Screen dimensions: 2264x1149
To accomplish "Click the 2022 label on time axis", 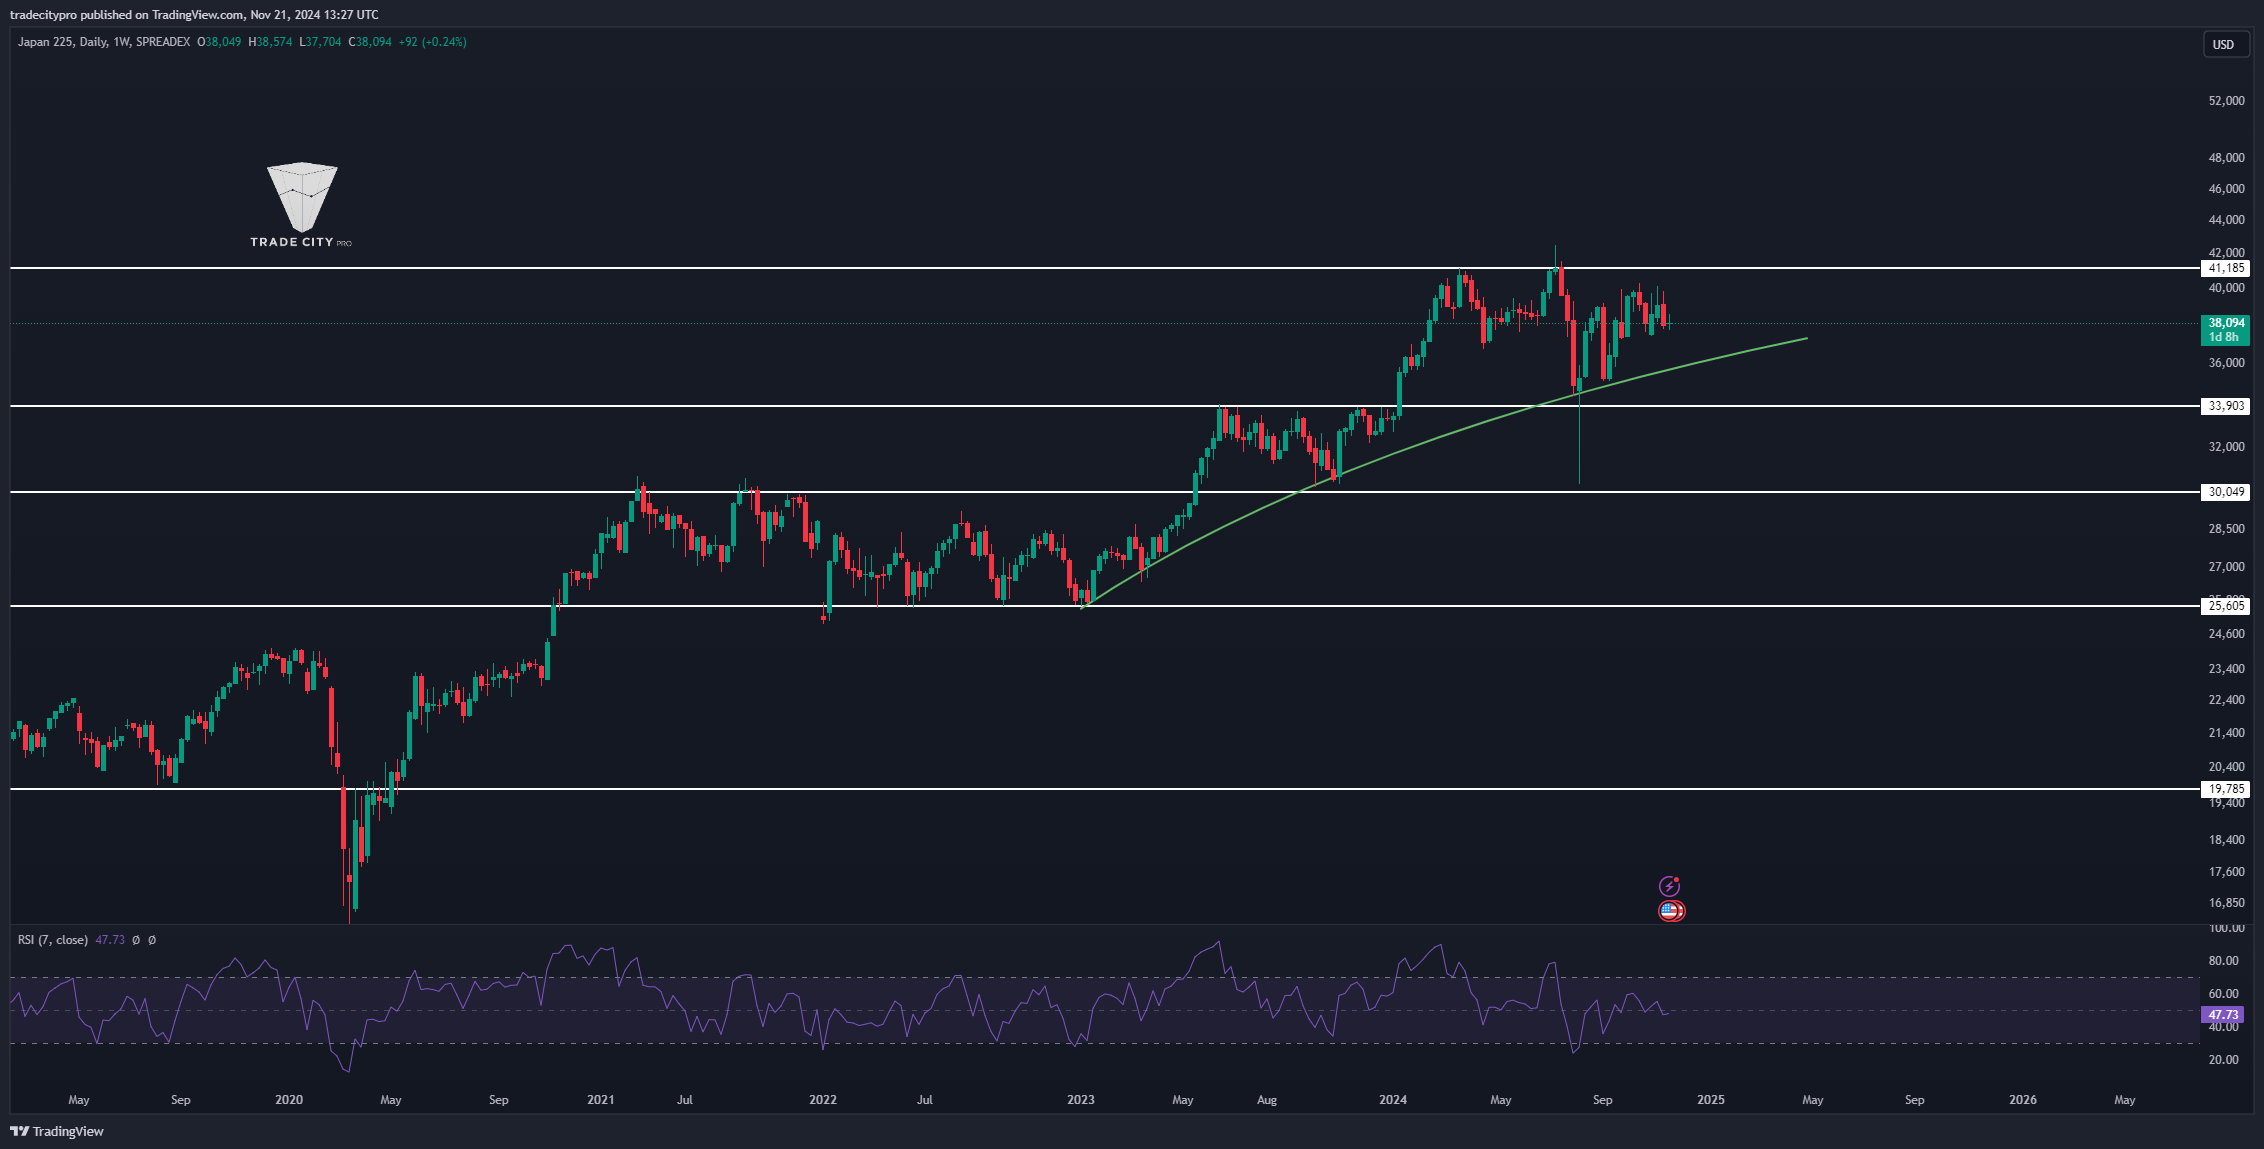I will 823,1100.
